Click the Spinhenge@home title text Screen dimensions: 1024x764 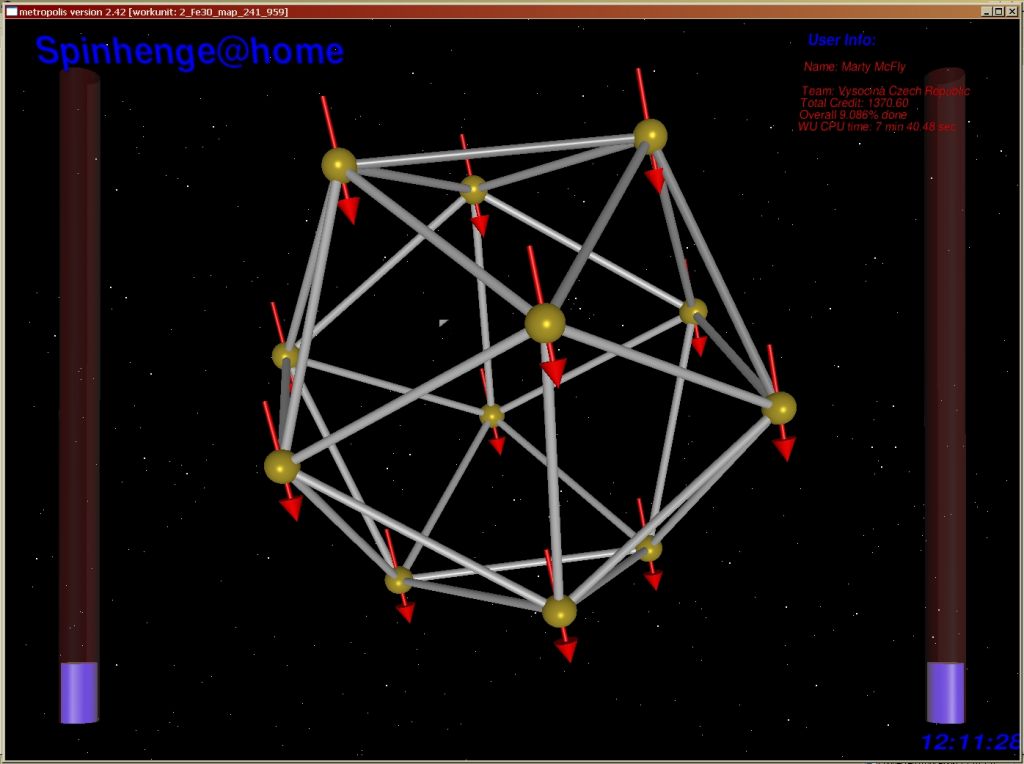coord(190,51)
